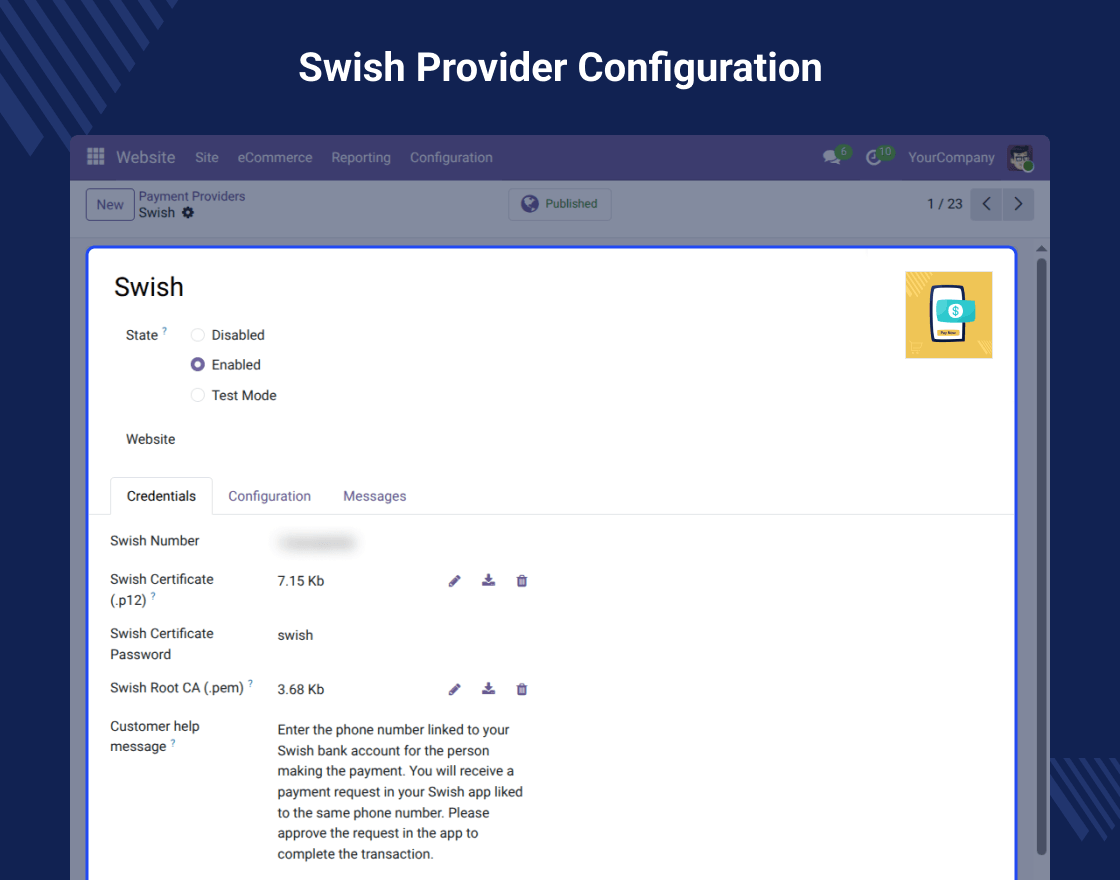Click the Swish provider image thumbnail
The image size is (1120, 880).
pyautogui.click(x=949, y=315)
